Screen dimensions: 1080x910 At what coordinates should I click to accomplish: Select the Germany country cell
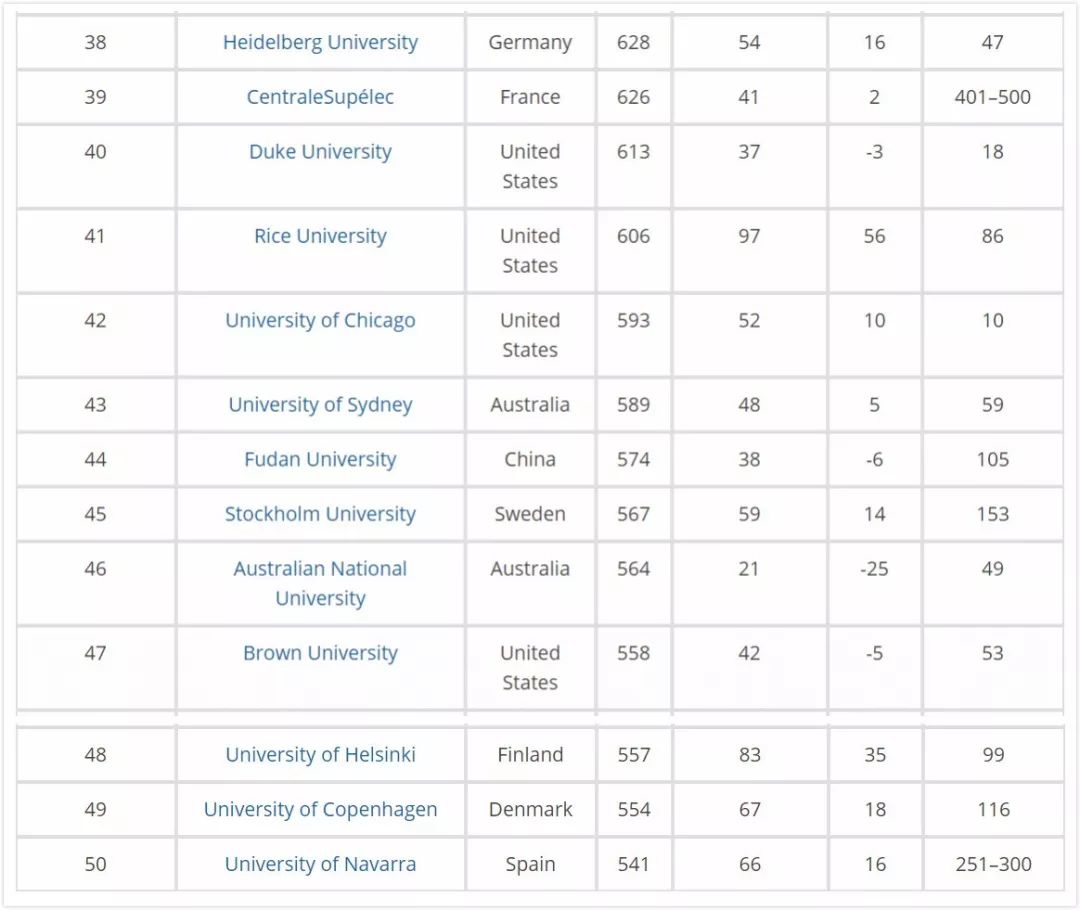[530, 43]
